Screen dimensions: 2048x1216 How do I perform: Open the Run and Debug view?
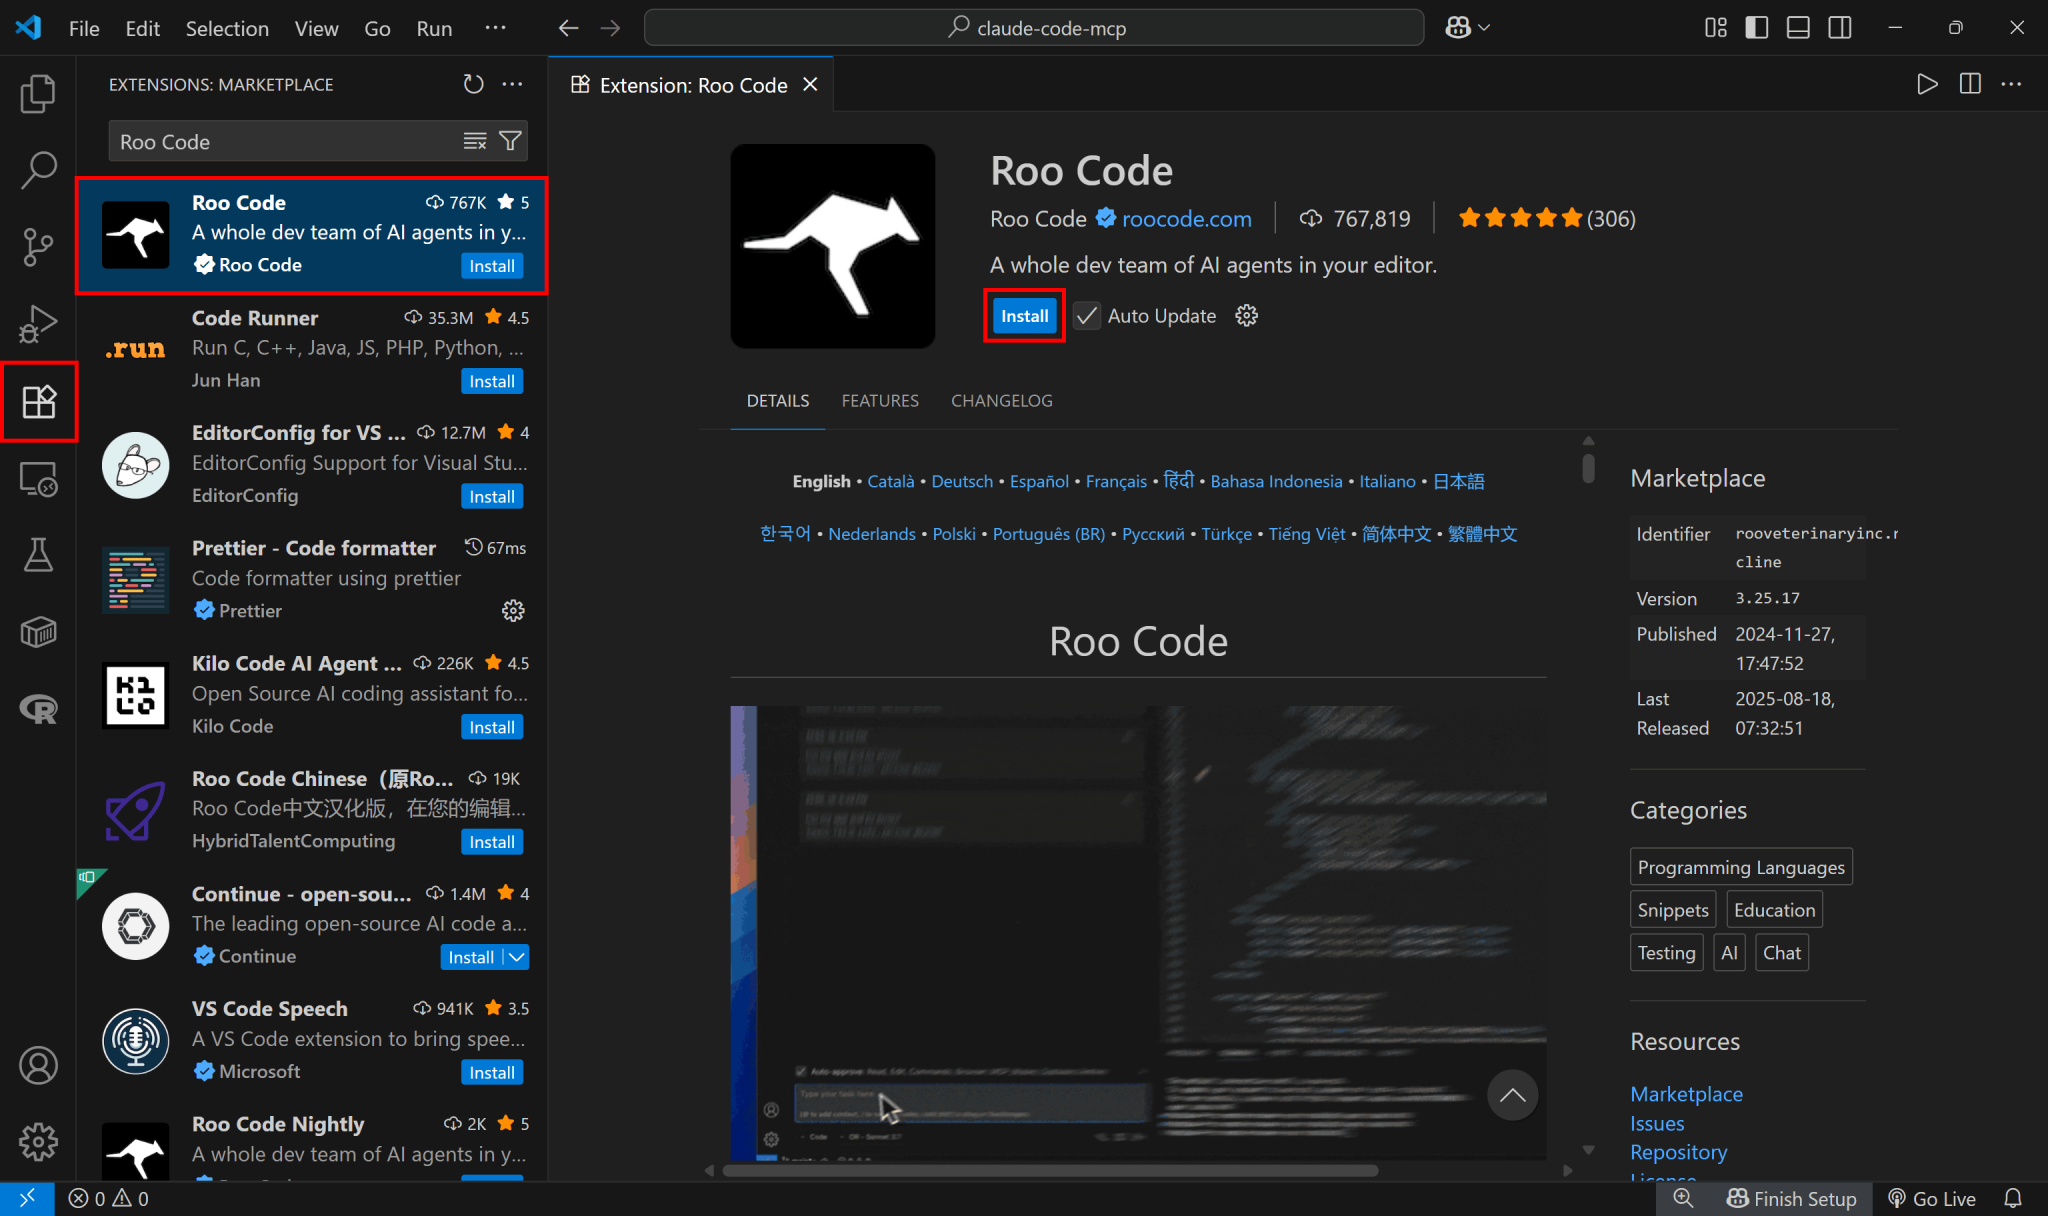[x=38, y=324]
